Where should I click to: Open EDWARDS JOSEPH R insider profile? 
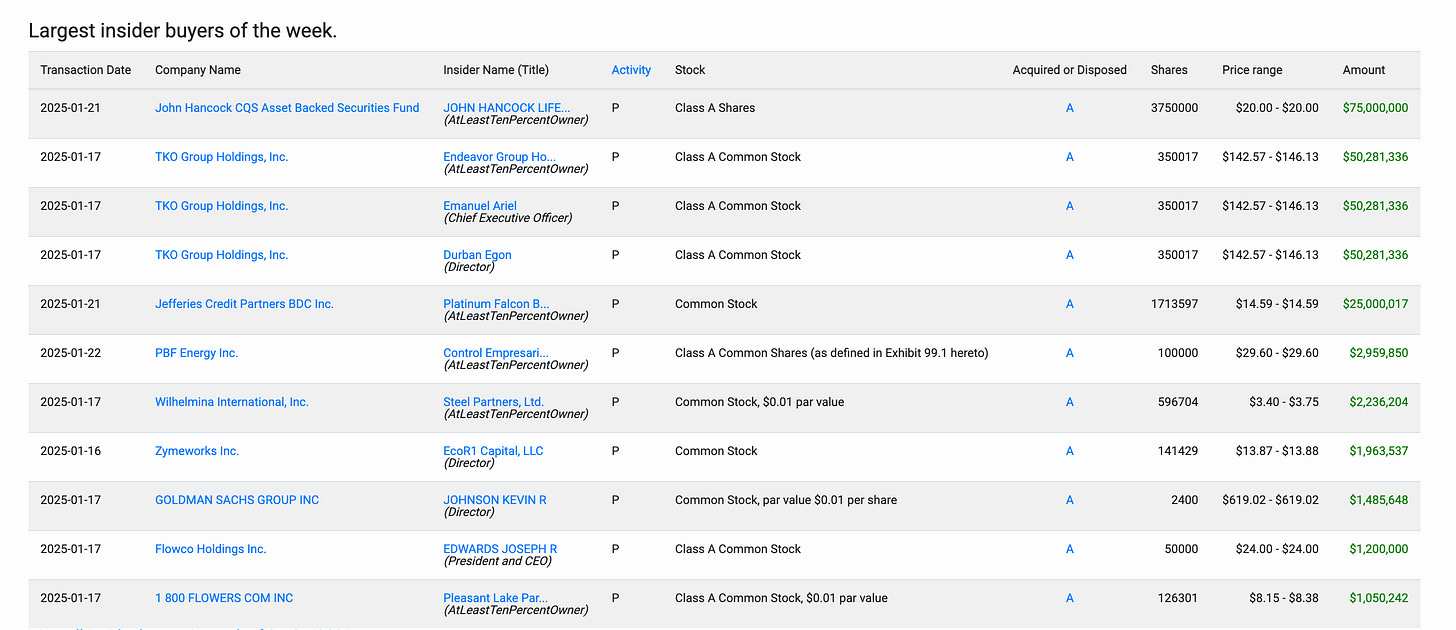coord(500,549)
